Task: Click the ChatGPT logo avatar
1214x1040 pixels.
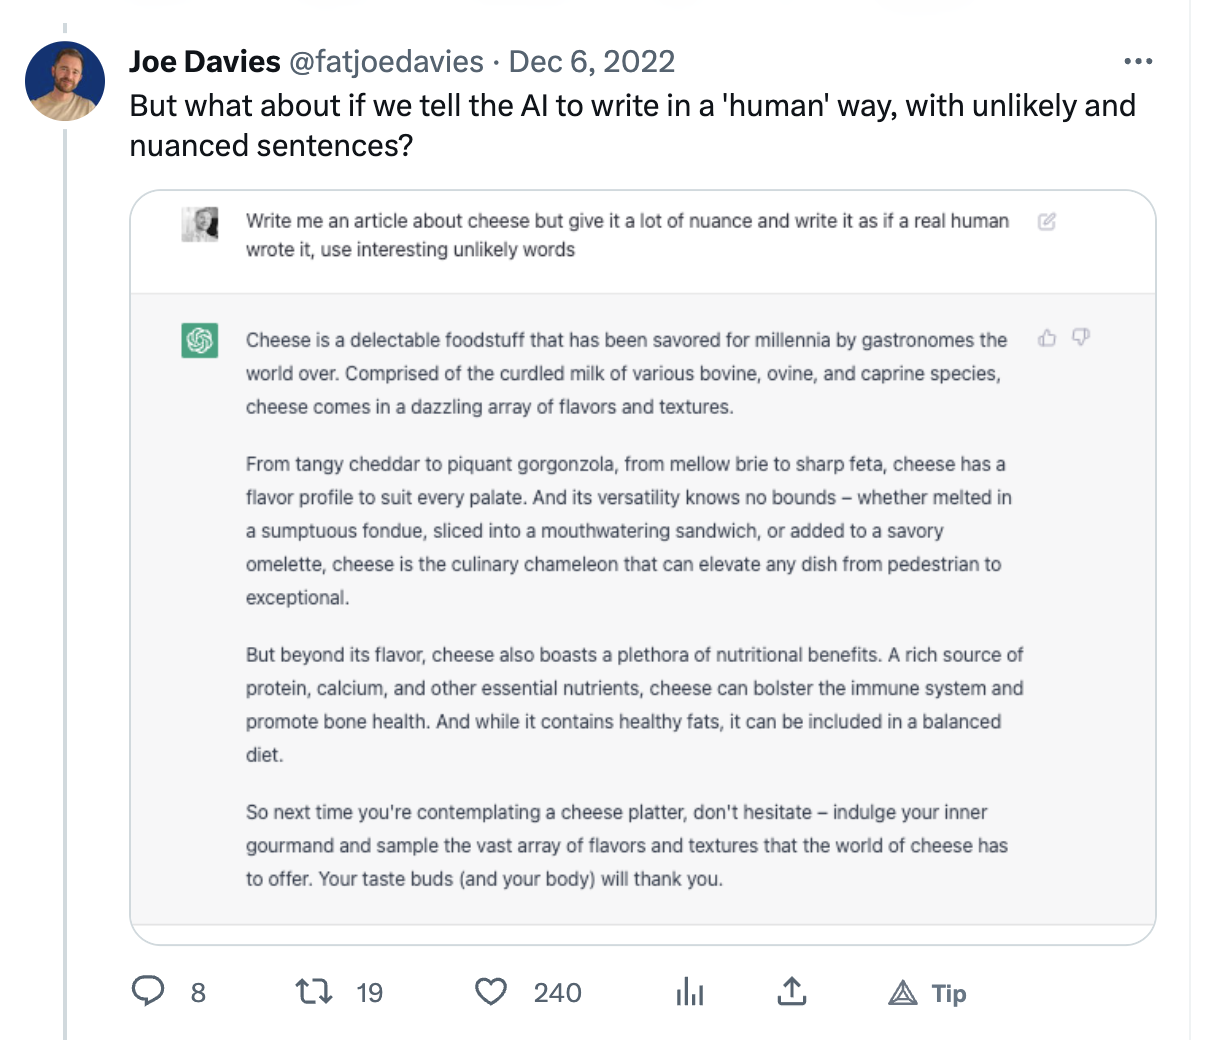Action: click(200, 341)
